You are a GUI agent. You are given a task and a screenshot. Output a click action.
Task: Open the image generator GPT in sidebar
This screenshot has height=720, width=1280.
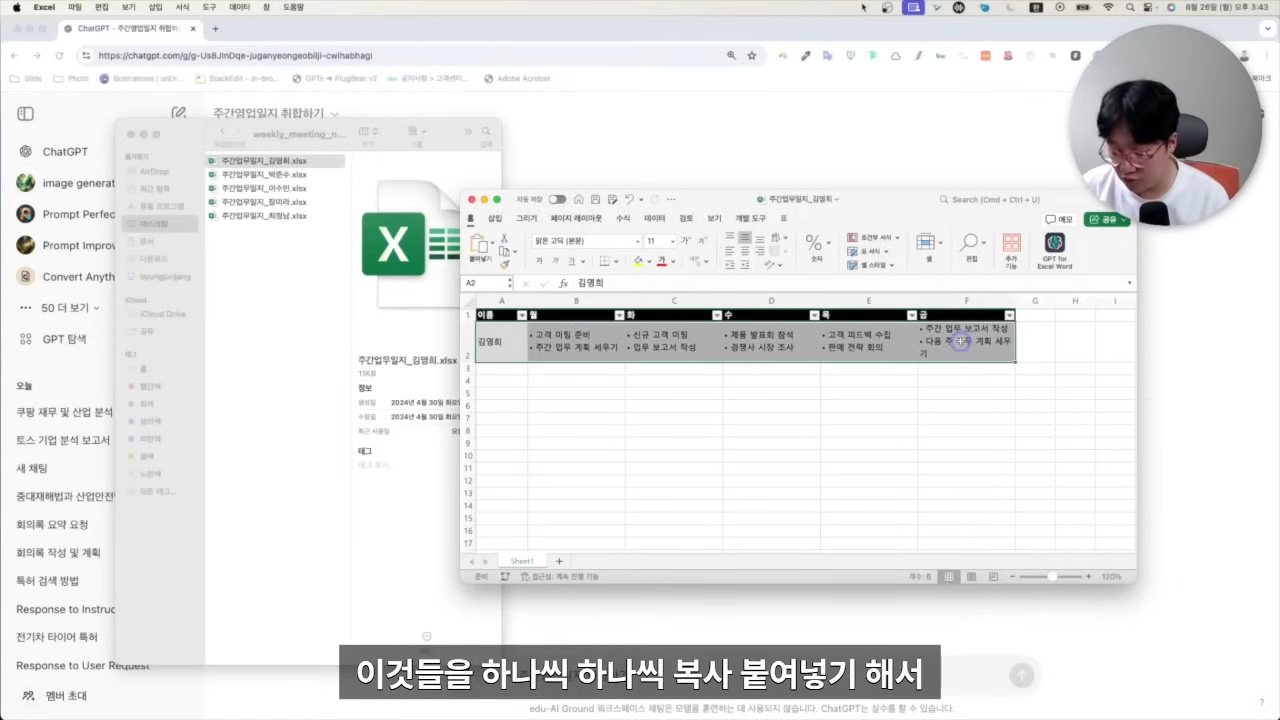pyautogui.click(x=60, y=183)
